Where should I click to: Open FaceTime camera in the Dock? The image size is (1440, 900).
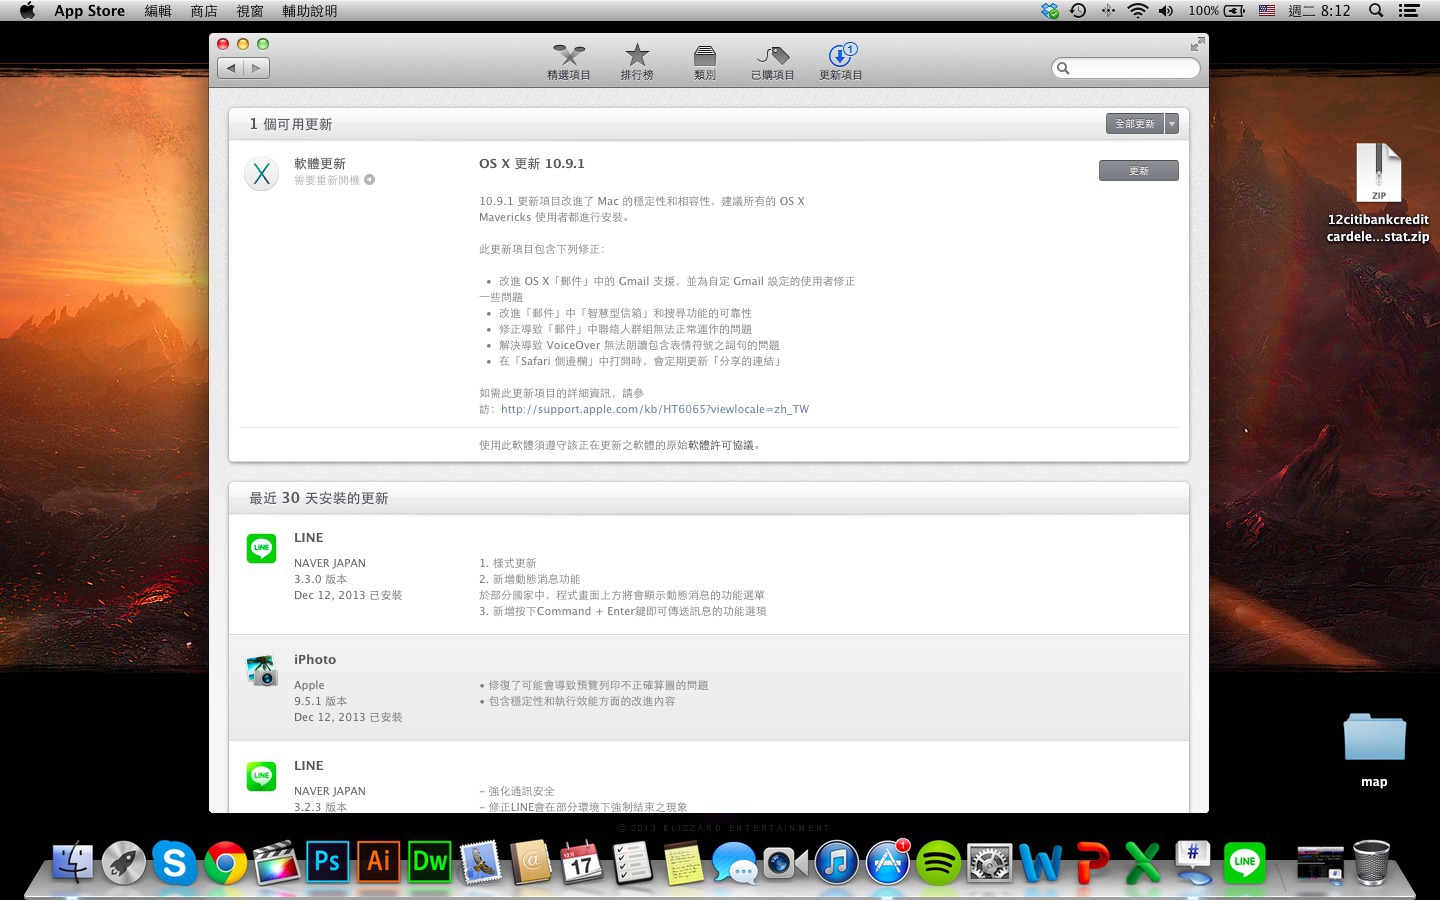[785, 862]
